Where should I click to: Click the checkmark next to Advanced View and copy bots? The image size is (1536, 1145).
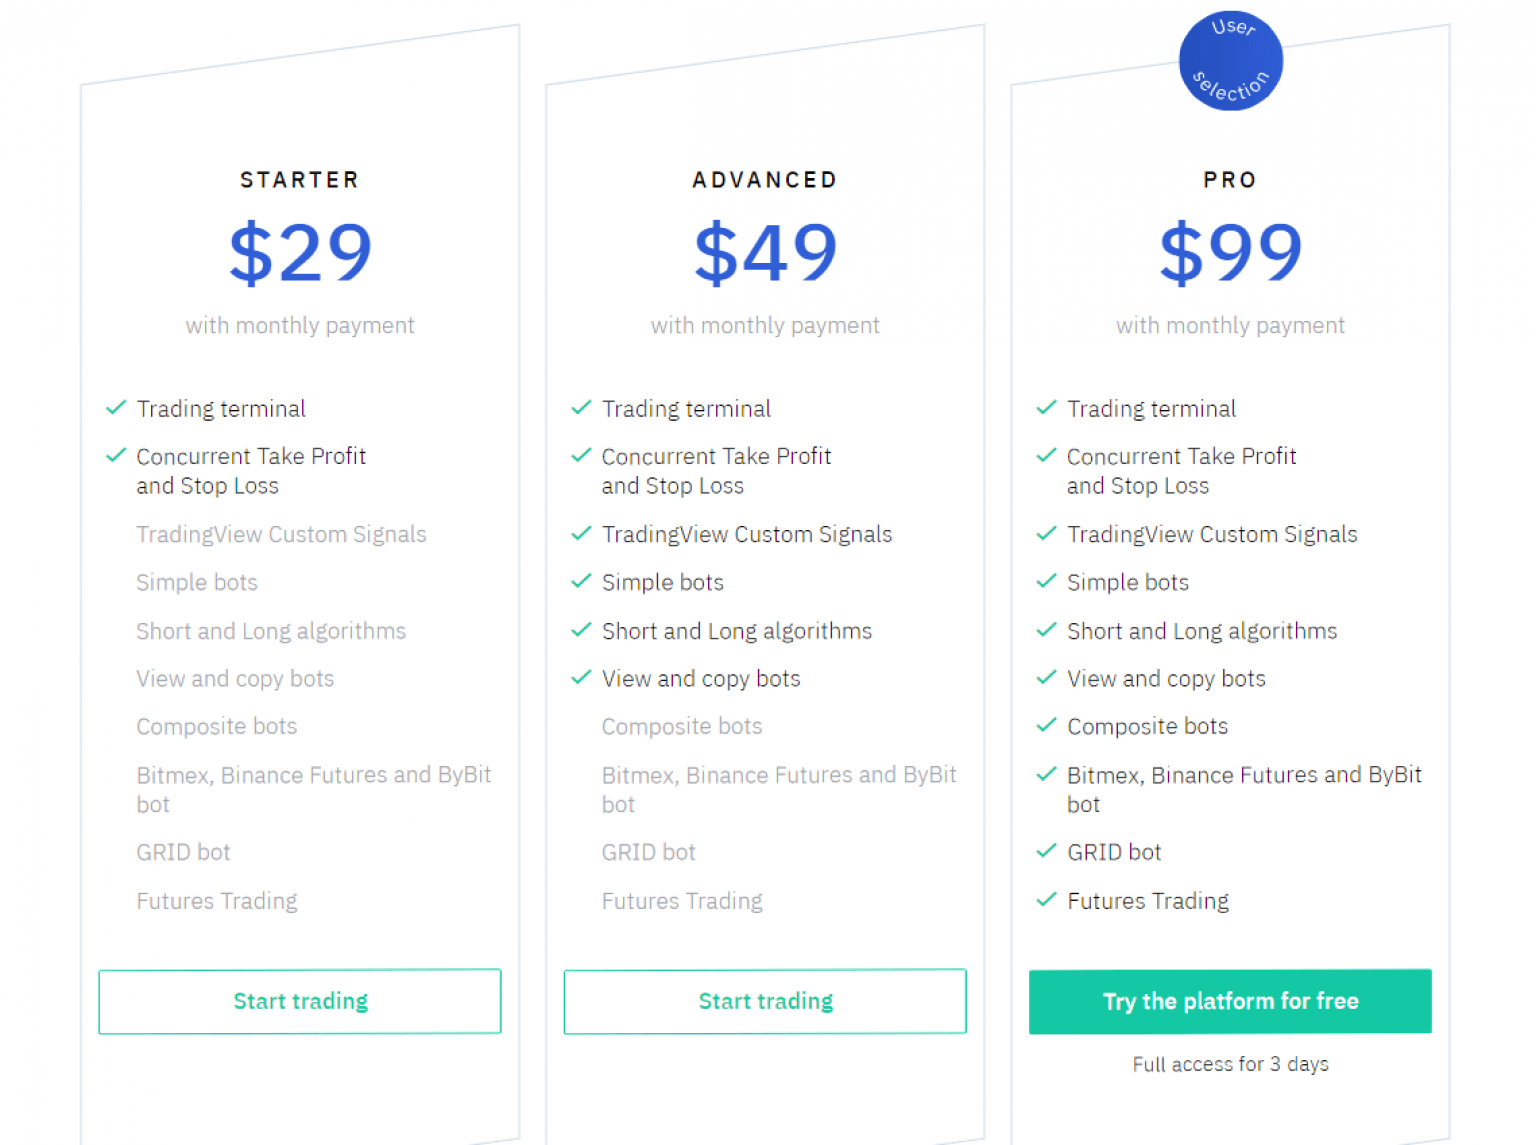tap(581, 678)
